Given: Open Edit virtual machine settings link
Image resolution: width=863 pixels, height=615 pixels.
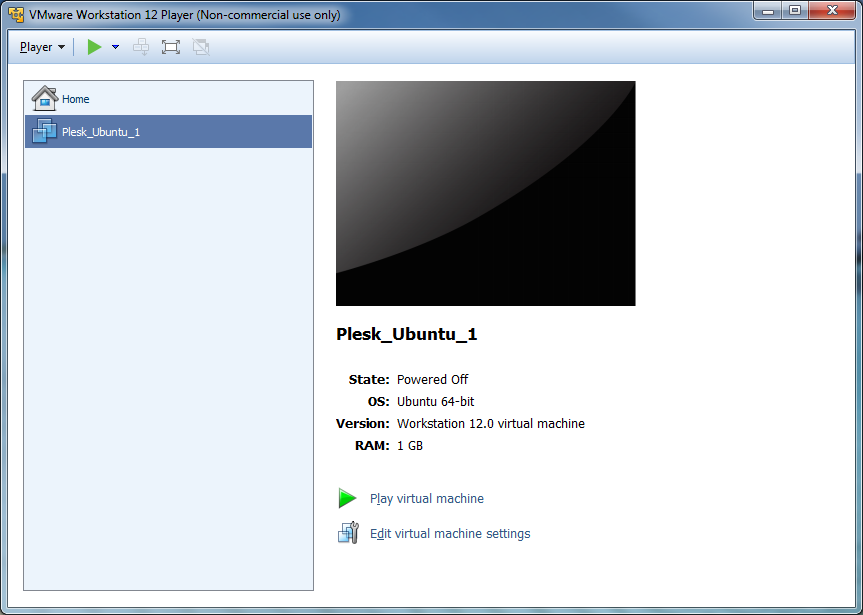Looking at the screenshot, I should [x=450, y=534].
